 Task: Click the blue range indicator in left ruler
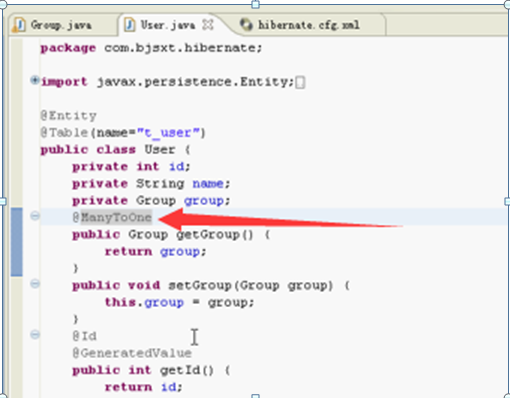[x=17, y=242]
